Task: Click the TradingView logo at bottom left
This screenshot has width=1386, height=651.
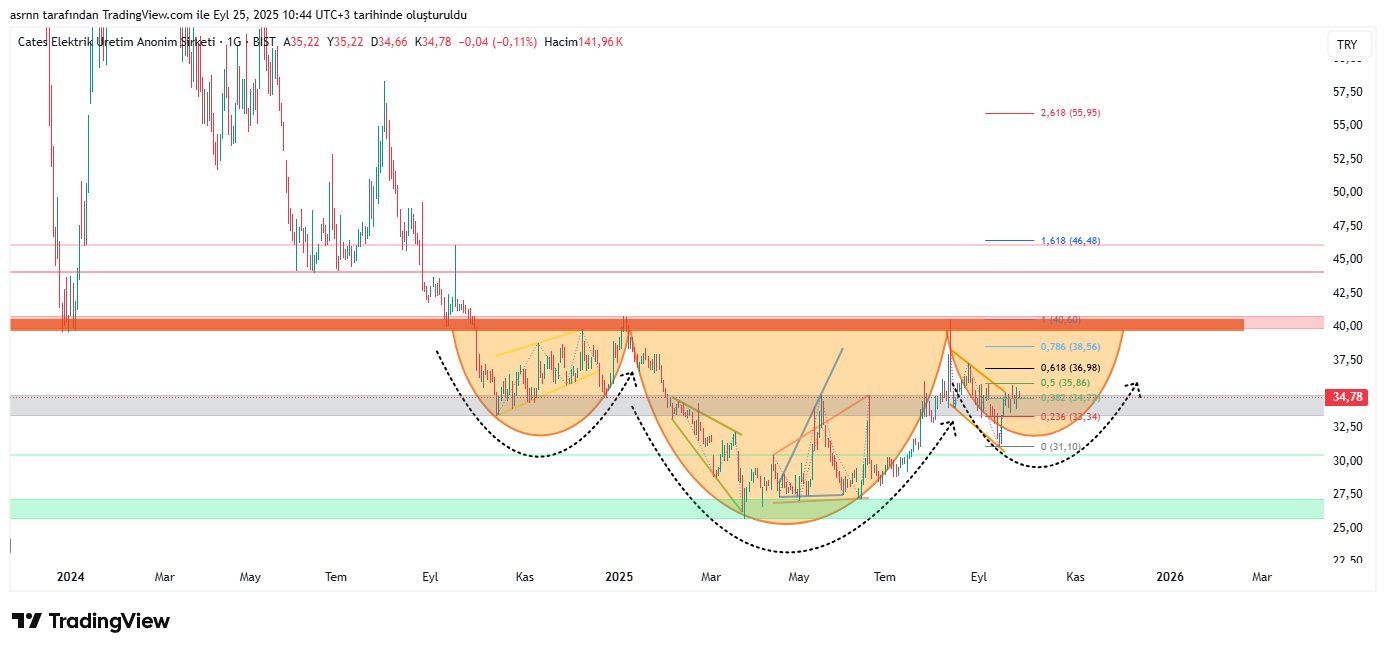Action: pos(91,621)
